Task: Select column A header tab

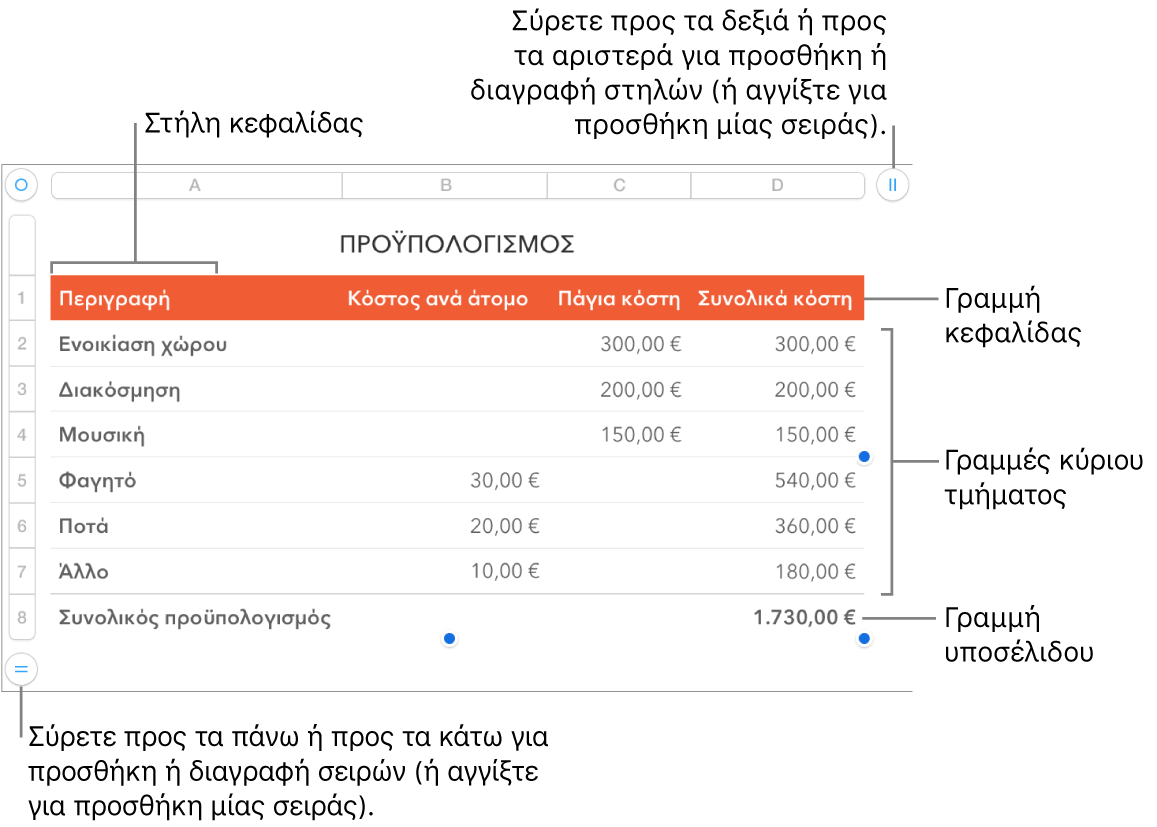Action: pos(196,185)
